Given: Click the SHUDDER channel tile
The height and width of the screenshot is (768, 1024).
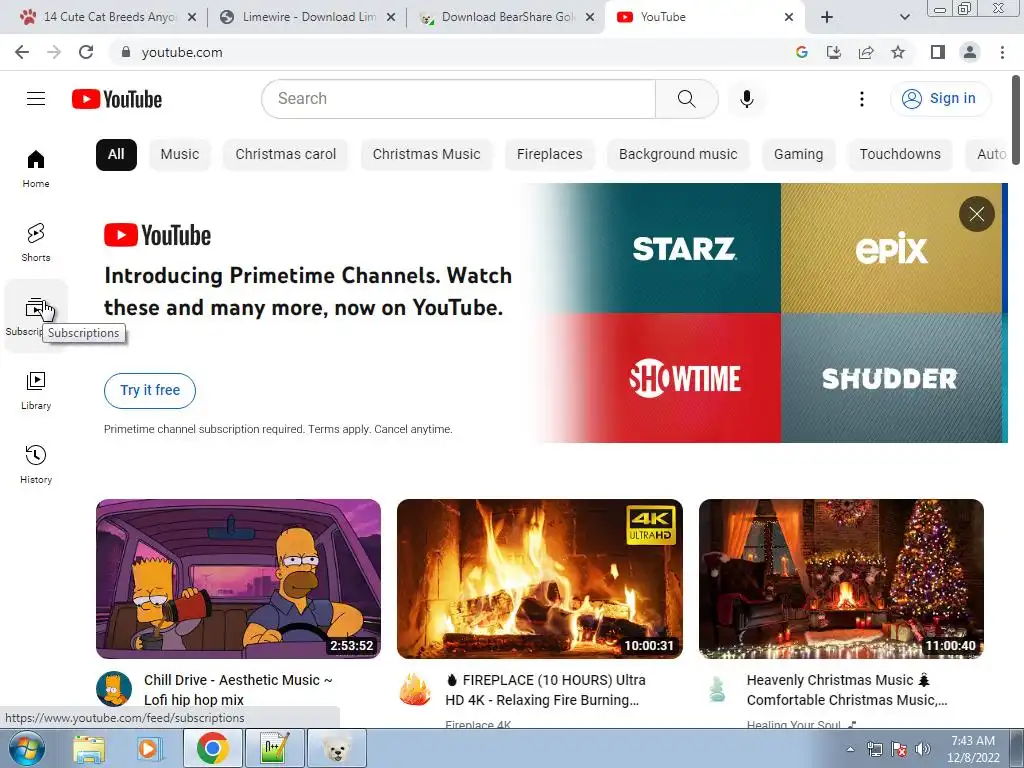Looking at the screenshot, I should coord(891,377).
